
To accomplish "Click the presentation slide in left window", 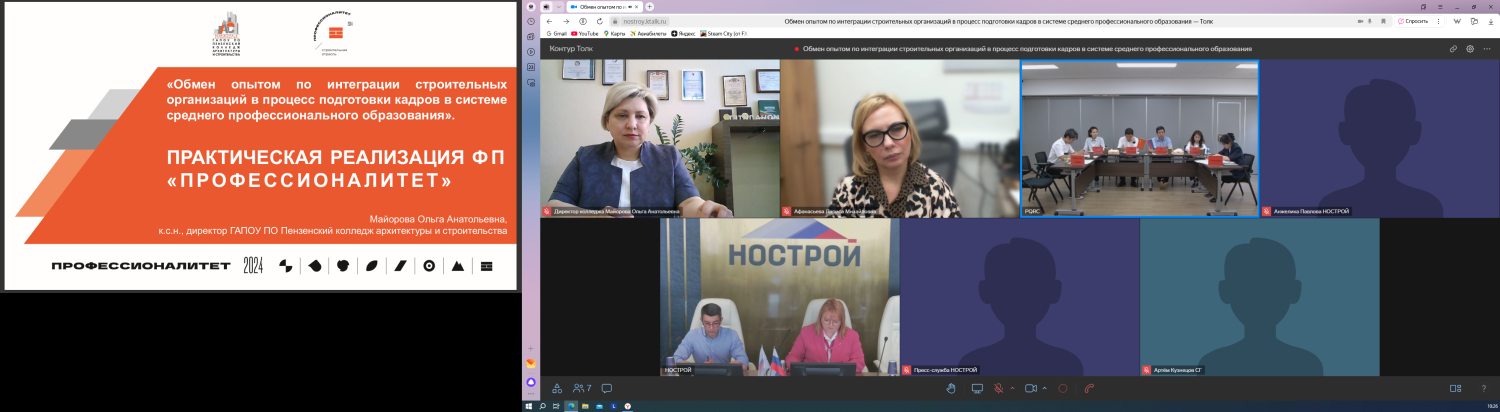I will point(260,146).
